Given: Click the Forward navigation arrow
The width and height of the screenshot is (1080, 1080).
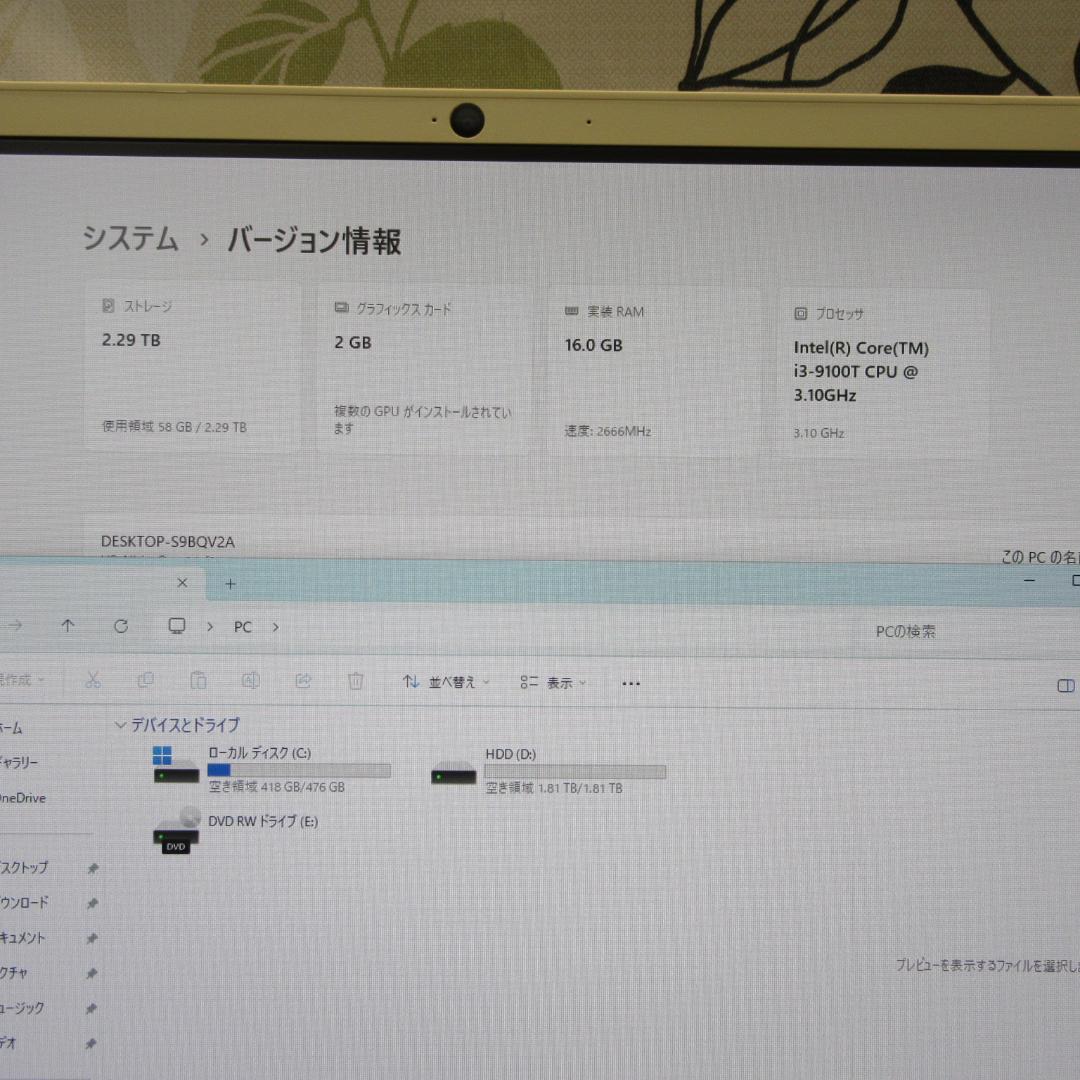Looking at the screenshot, I should coord(14,626).
